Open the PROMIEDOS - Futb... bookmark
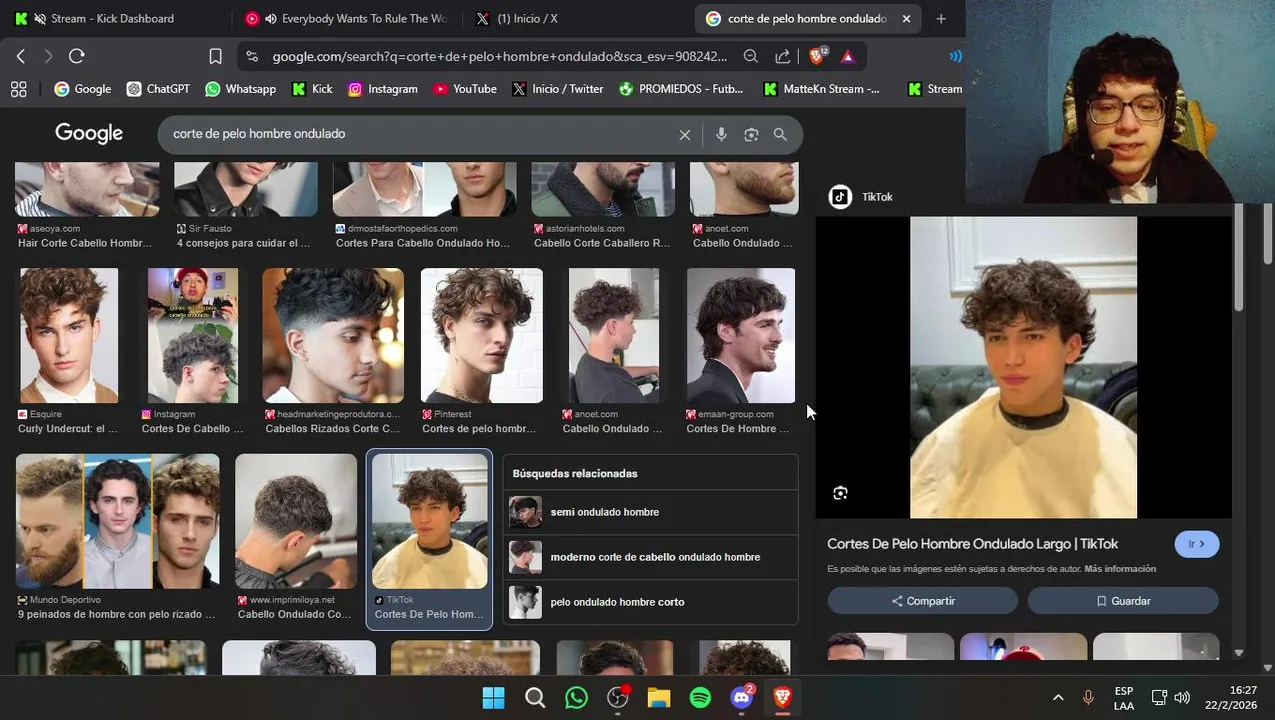 681,89
